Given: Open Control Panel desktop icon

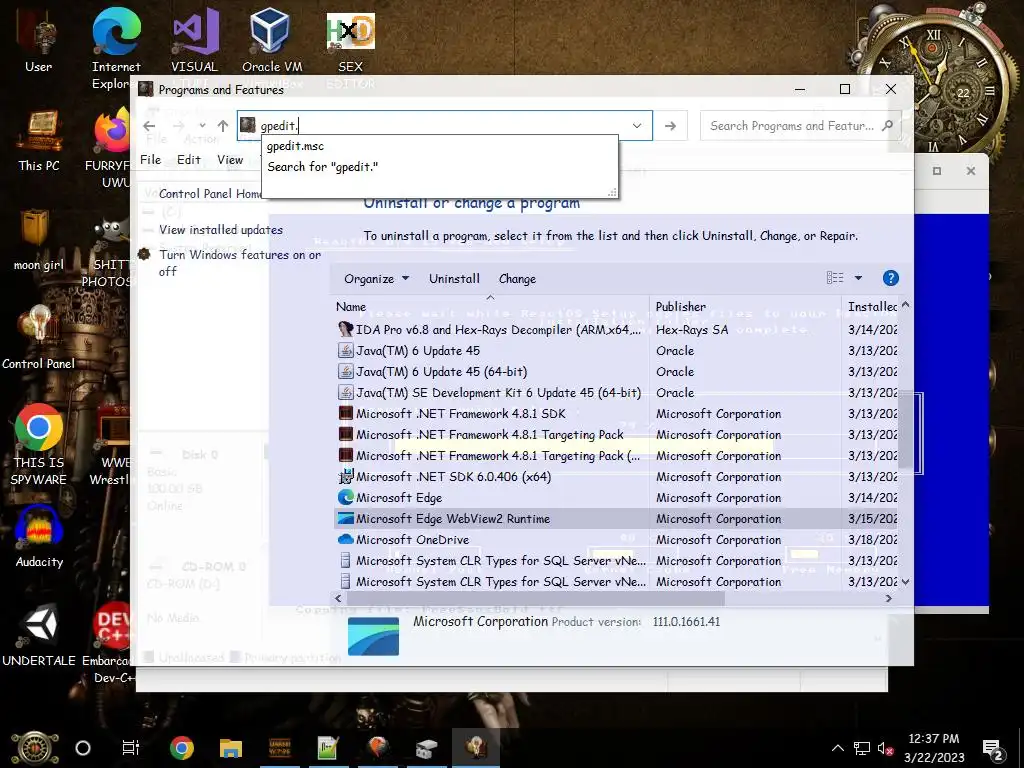Looking at the screenshot, I should (x=39, y=338).
